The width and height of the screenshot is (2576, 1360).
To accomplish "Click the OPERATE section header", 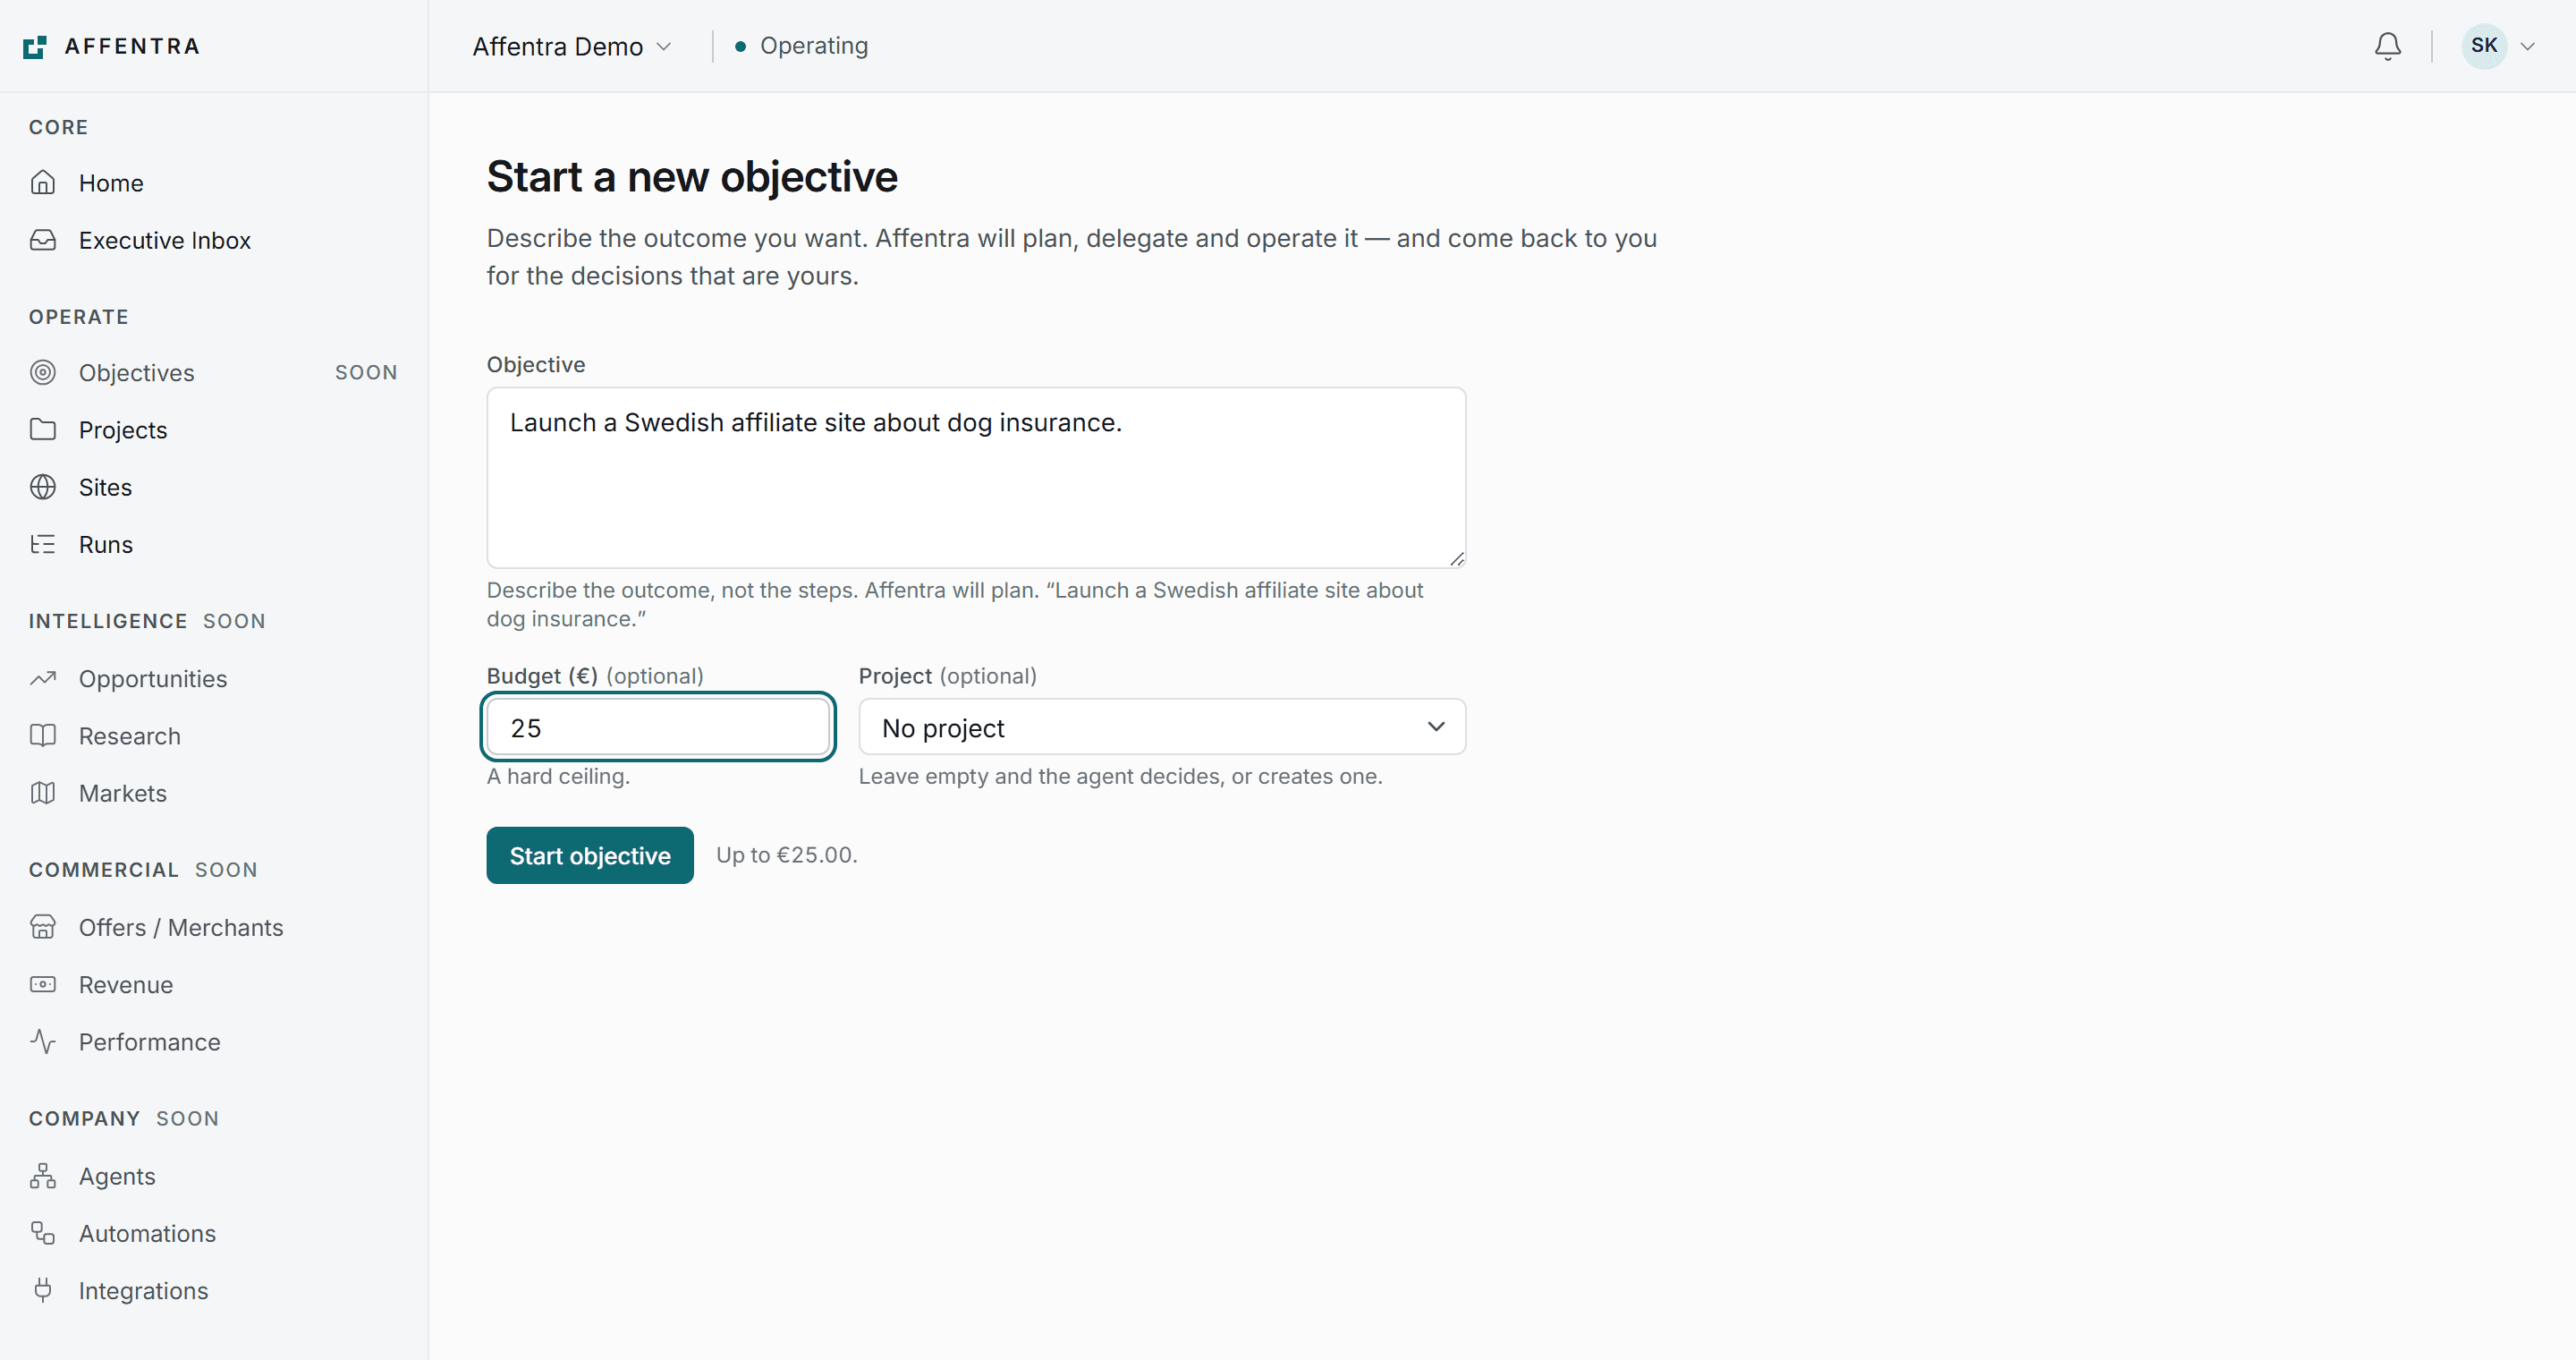I will coord(79,317).
